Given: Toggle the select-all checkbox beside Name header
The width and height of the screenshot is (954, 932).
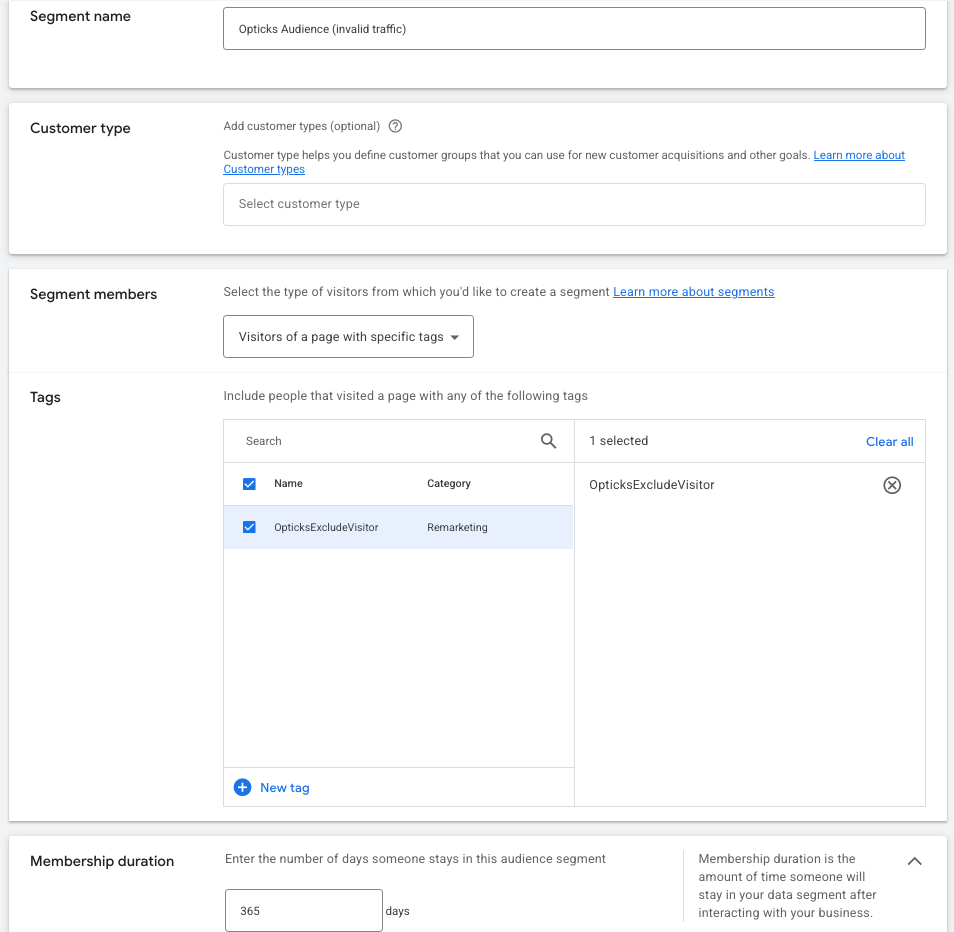Looking at the screenshot, I should click(250, 484).
